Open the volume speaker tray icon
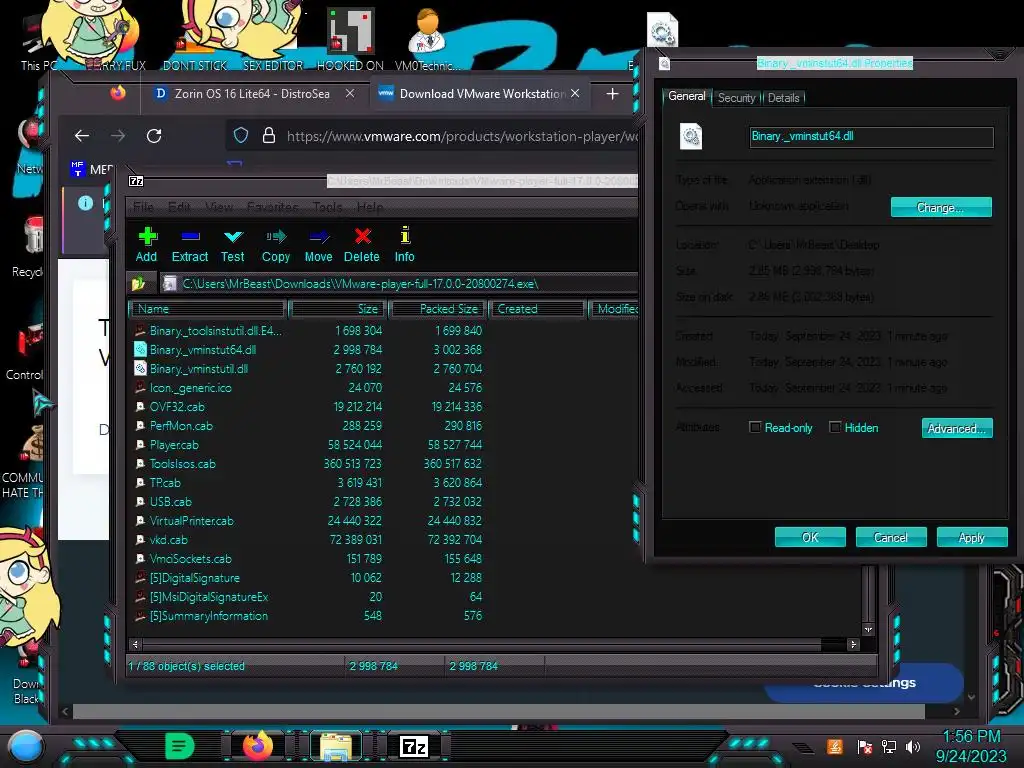The height and width of the screenshot is (768, 1024). pyautogui.click(x=913, y=746)
